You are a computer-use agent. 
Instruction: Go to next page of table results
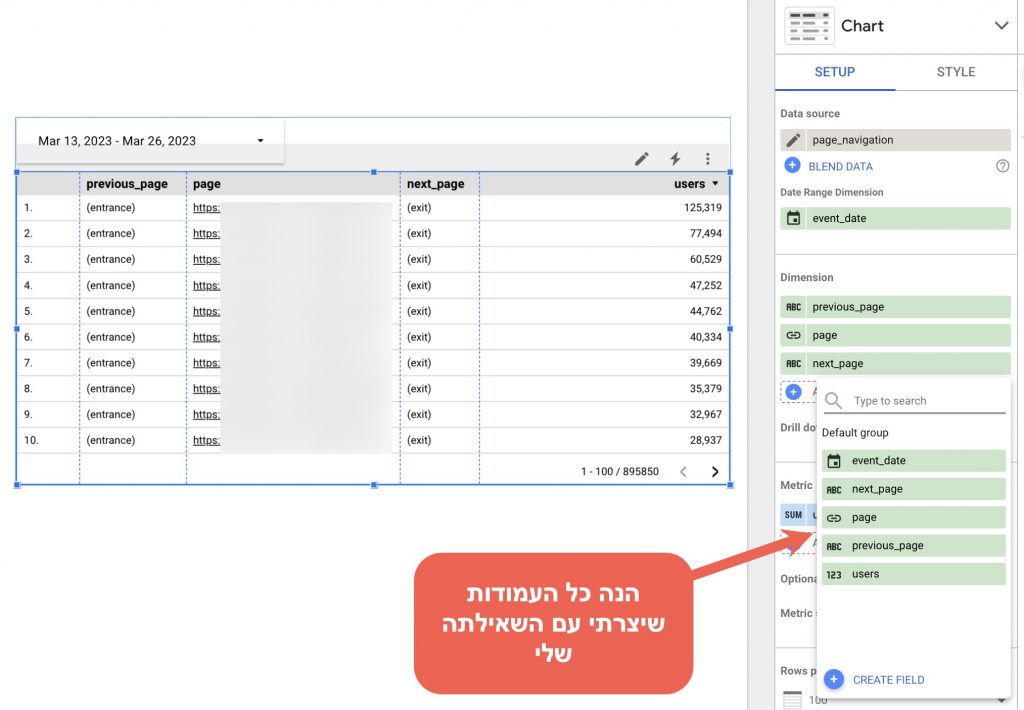coord(715,472)
